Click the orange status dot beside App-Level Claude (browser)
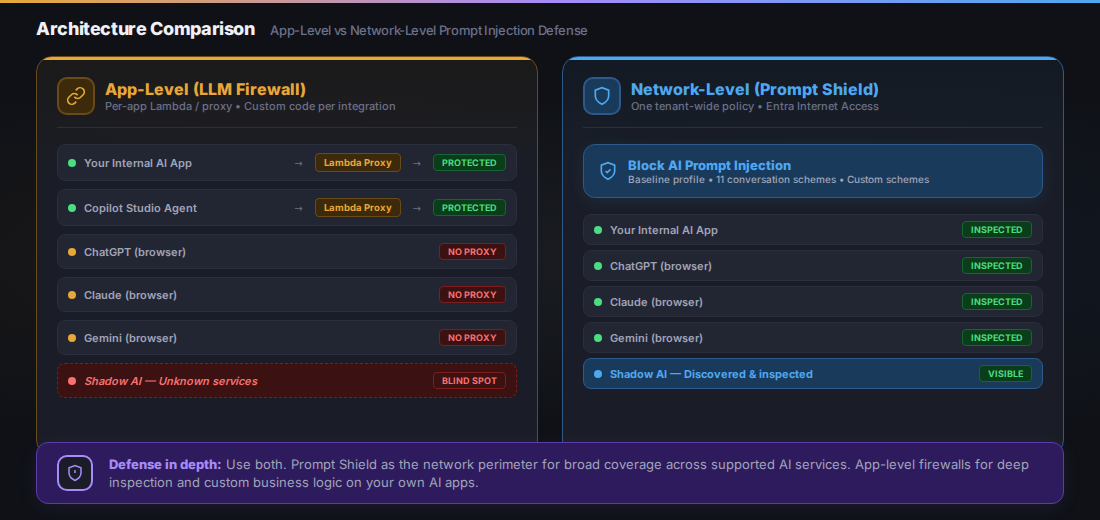The width and height of the screenshot is (1100, 520). 72,295
